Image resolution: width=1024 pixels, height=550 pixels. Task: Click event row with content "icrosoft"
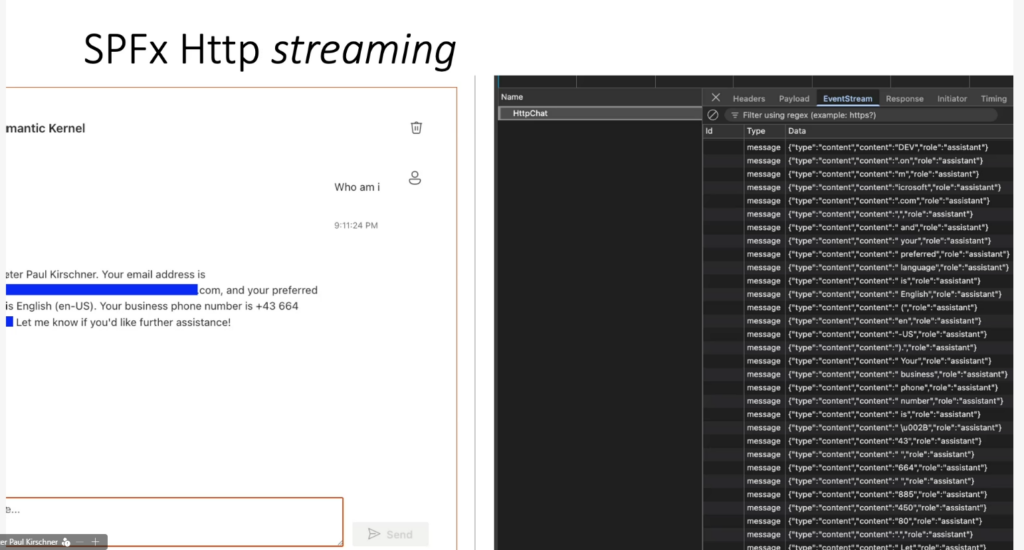(857, 187)
